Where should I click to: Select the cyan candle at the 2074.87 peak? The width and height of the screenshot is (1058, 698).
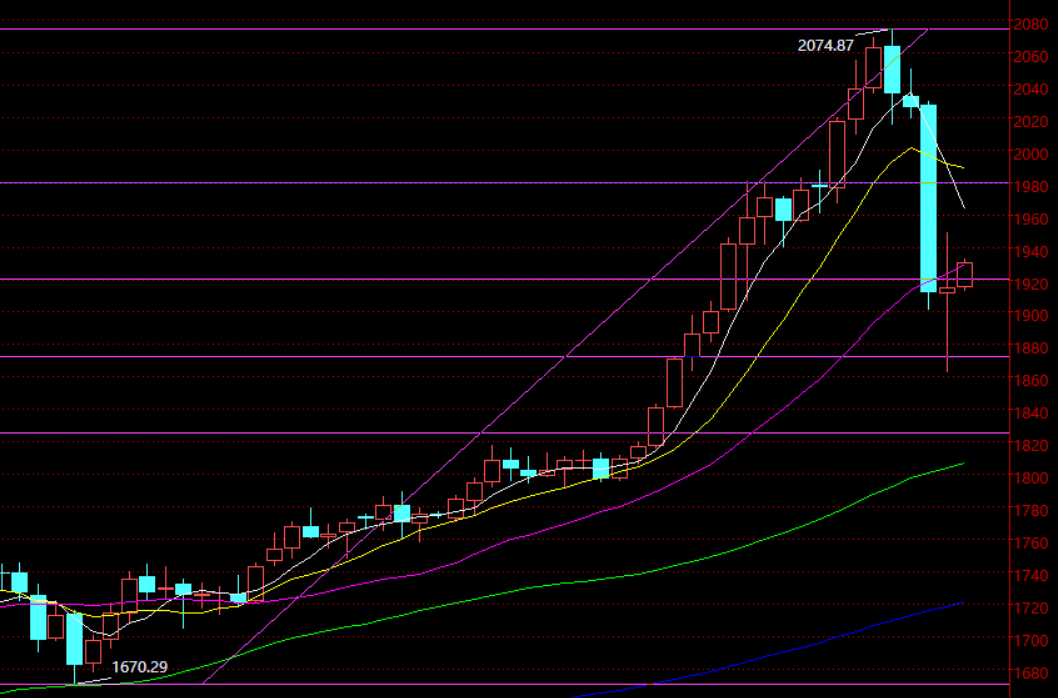pyautogui.click(x=892, y=70)
